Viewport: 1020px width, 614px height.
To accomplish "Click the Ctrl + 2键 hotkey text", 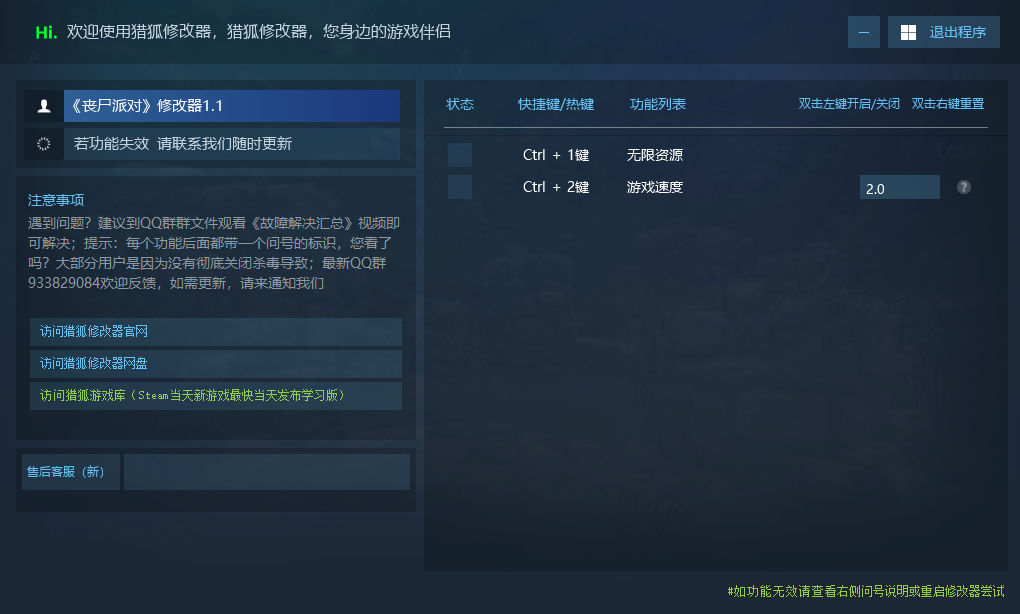I will pyautogui.click(x=556, y=187).
